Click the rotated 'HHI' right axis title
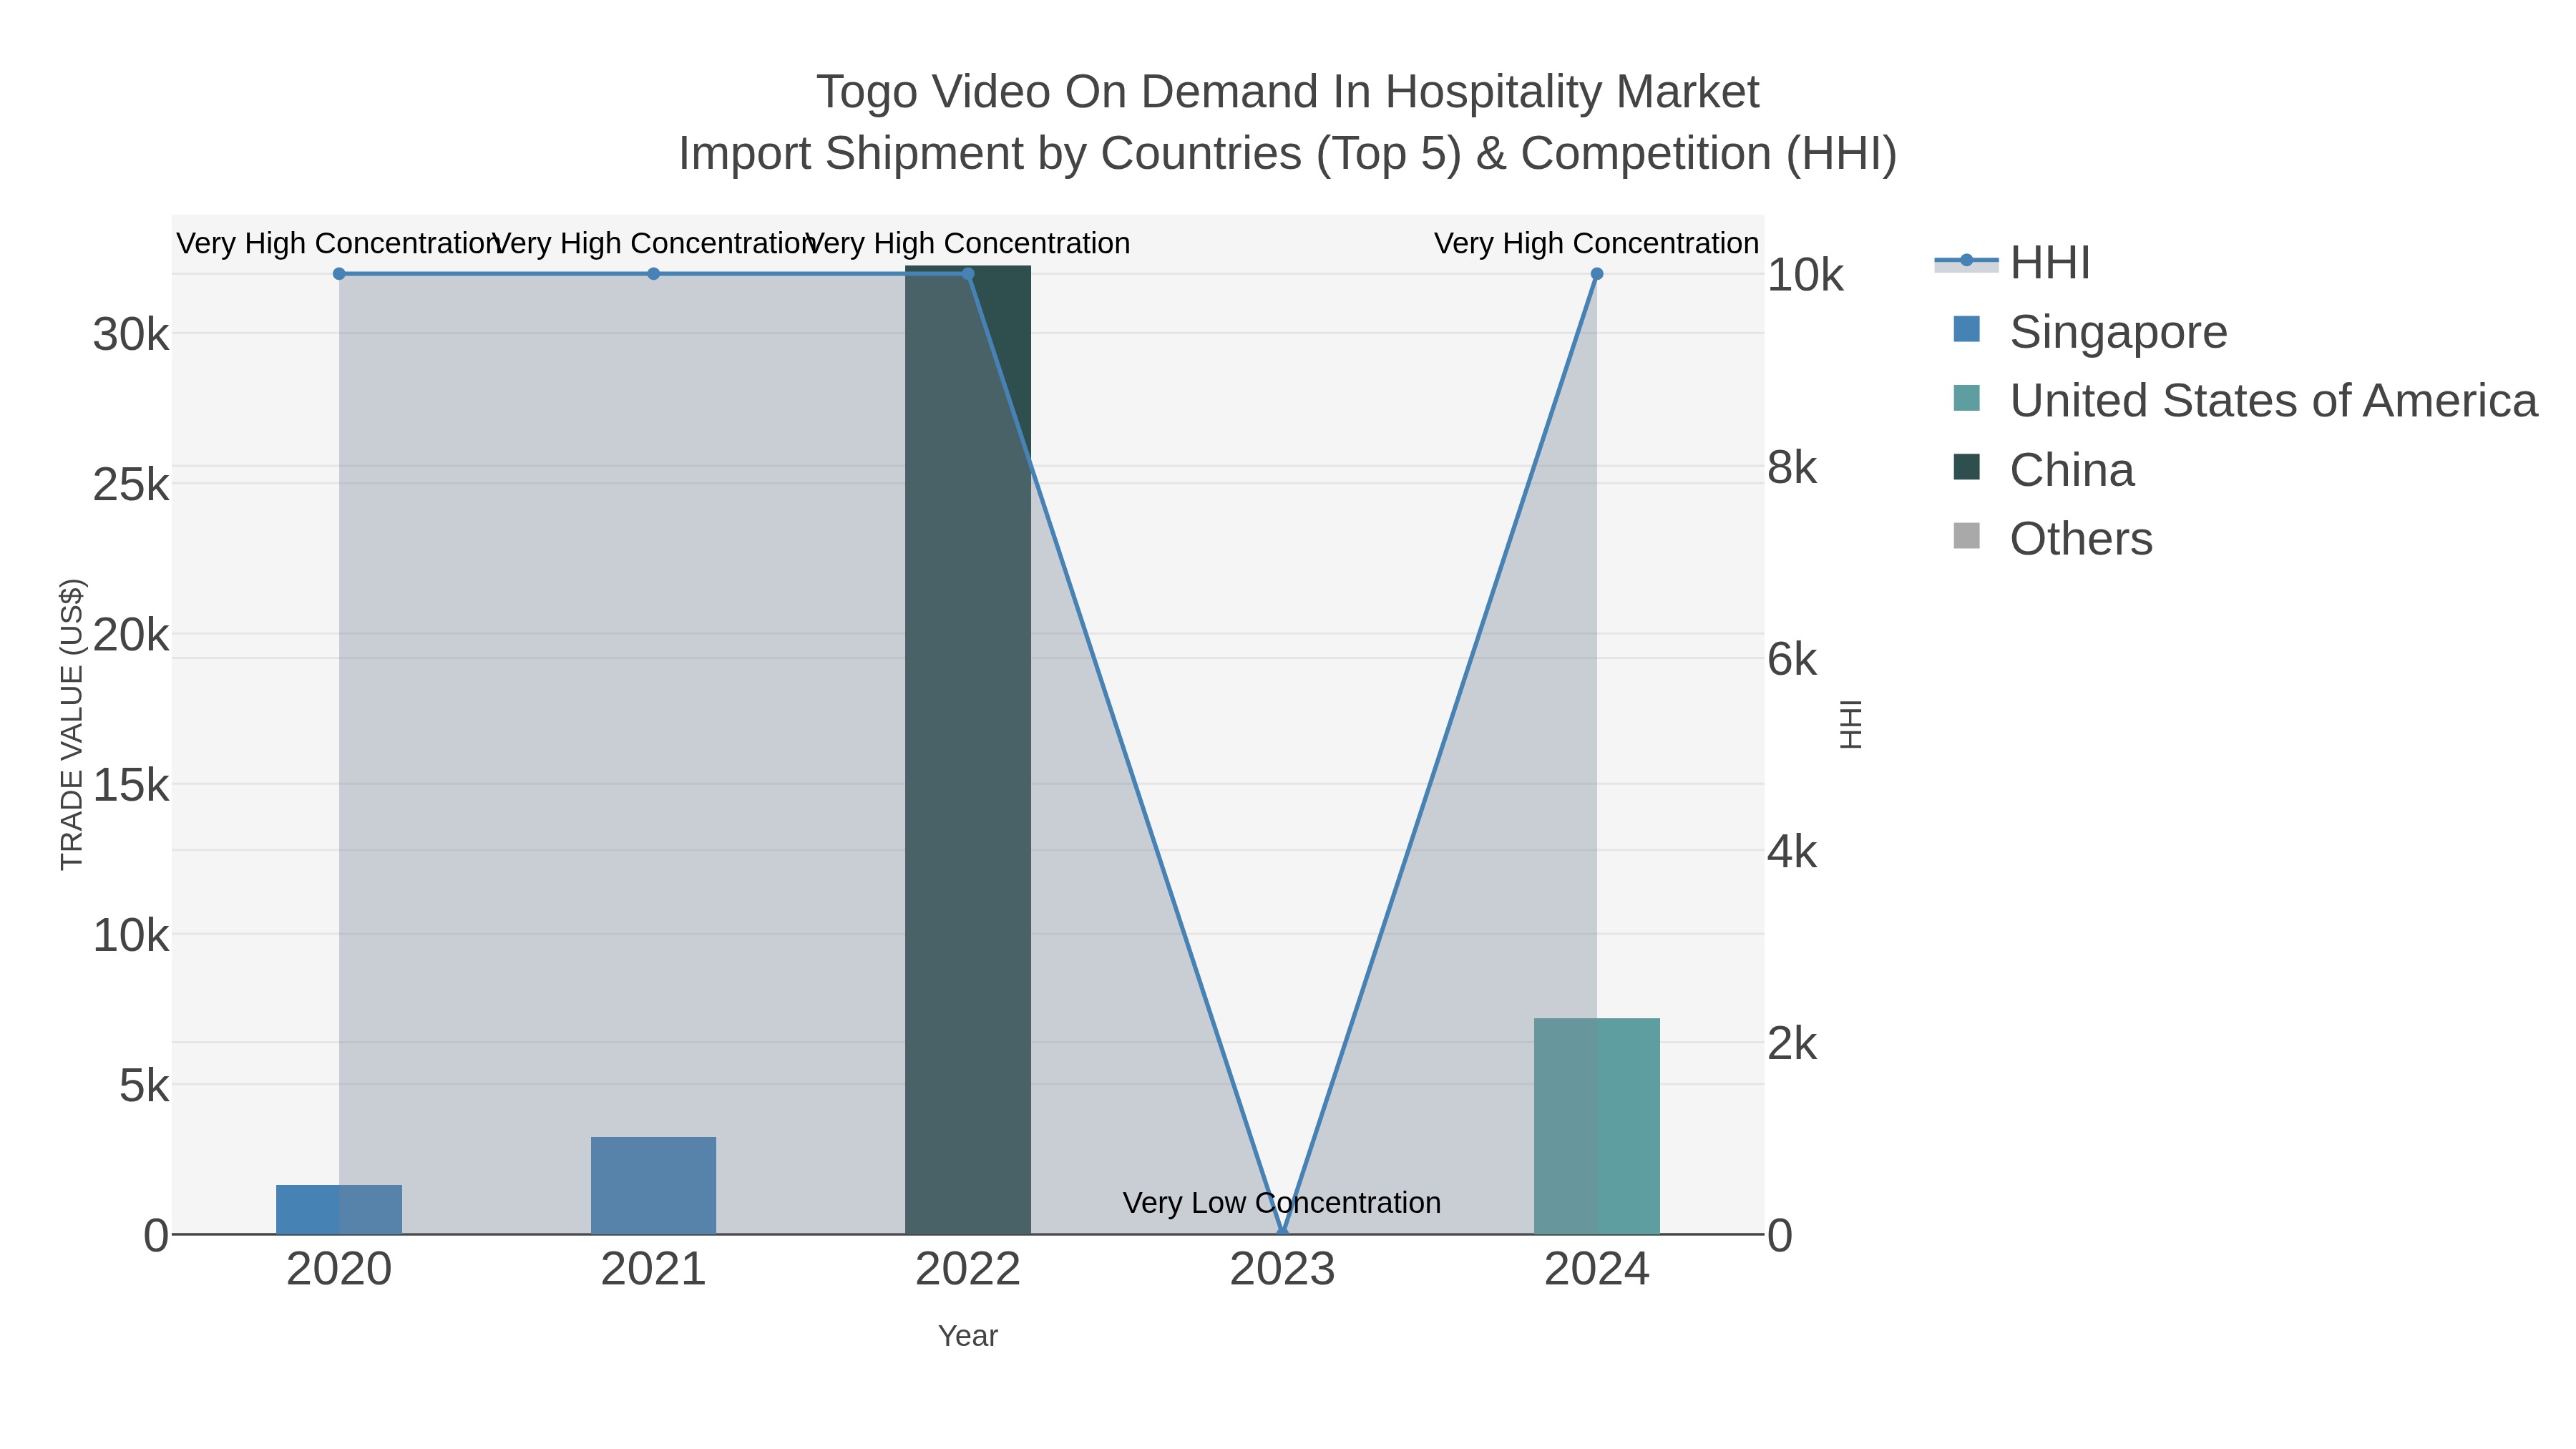2576x1449 pixels. tap(1851, 724)
